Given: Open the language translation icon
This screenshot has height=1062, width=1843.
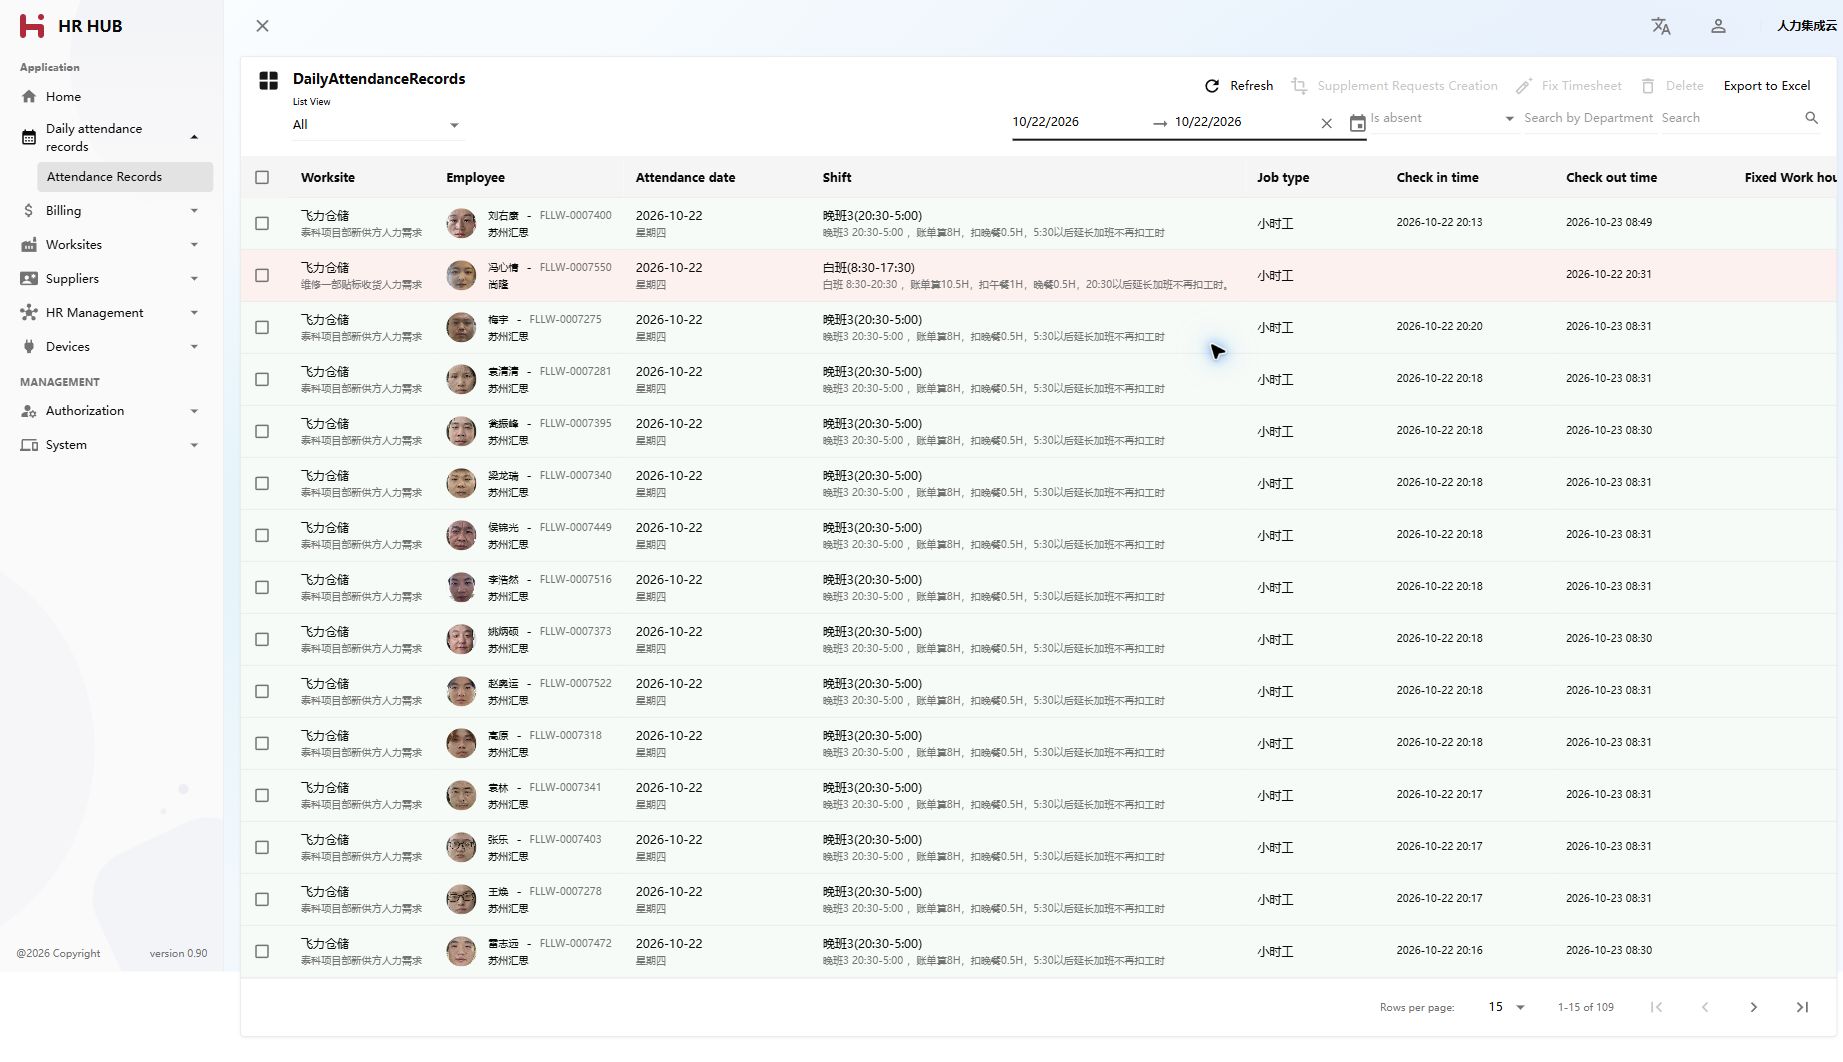Looking at the screenshot, I should coord(1661,26).
